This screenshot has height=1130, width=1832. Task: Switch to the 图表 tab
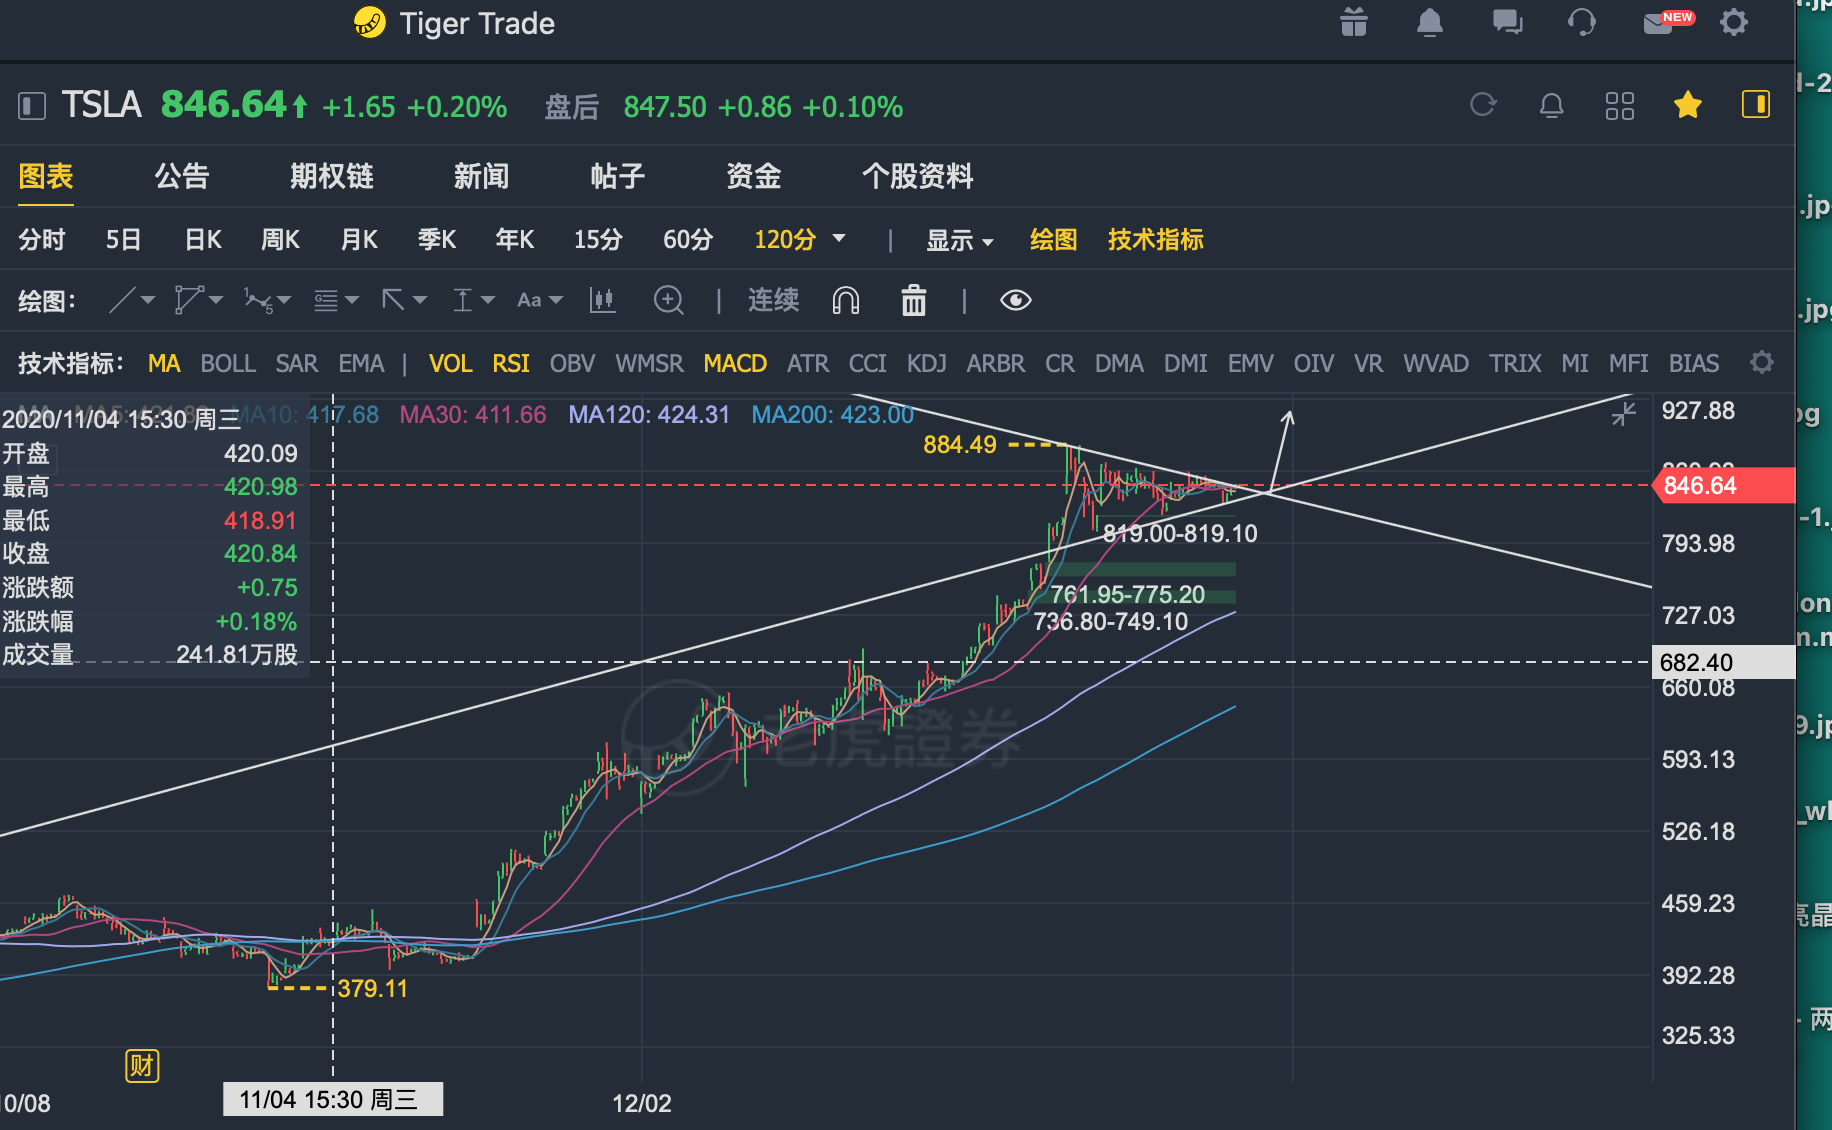point(46,177)
